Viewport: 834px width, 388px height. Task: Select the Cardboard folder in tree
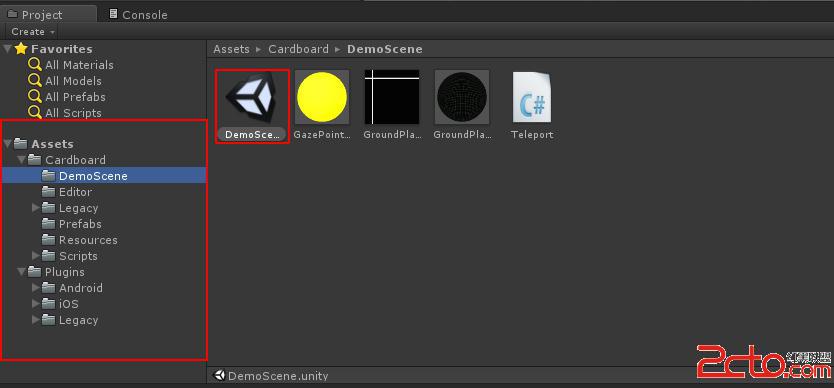click(x=75, y=160)
